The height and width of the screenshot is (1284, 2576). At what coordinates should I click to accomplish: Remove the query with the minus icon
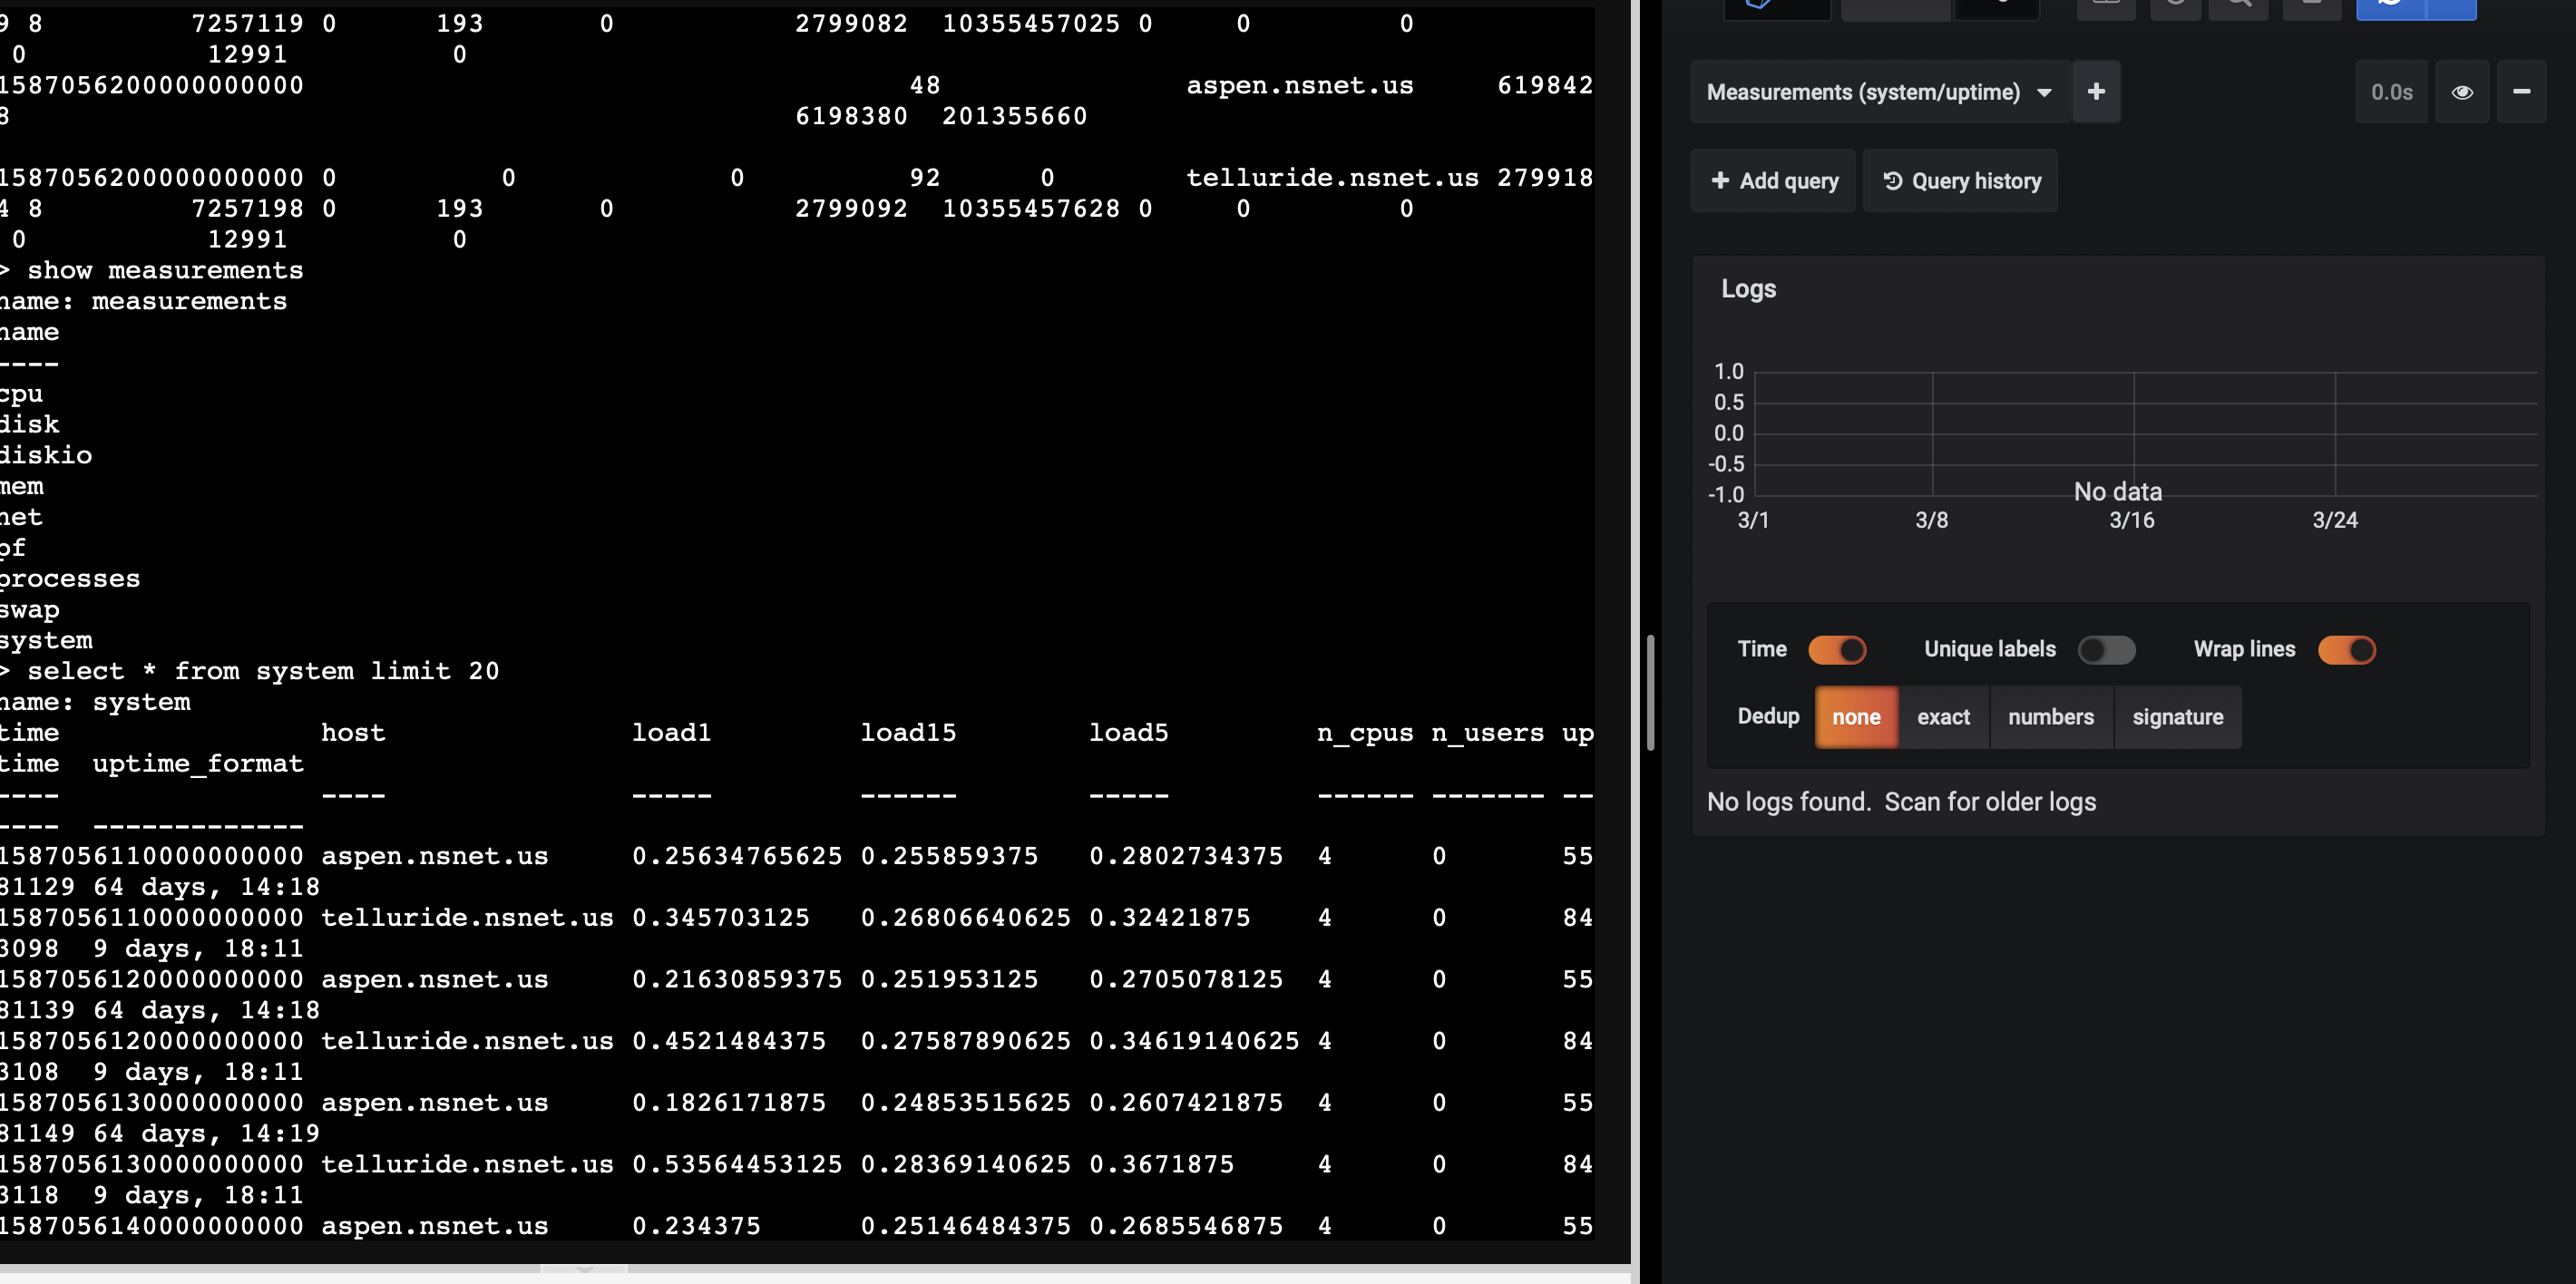point(2523,92)
